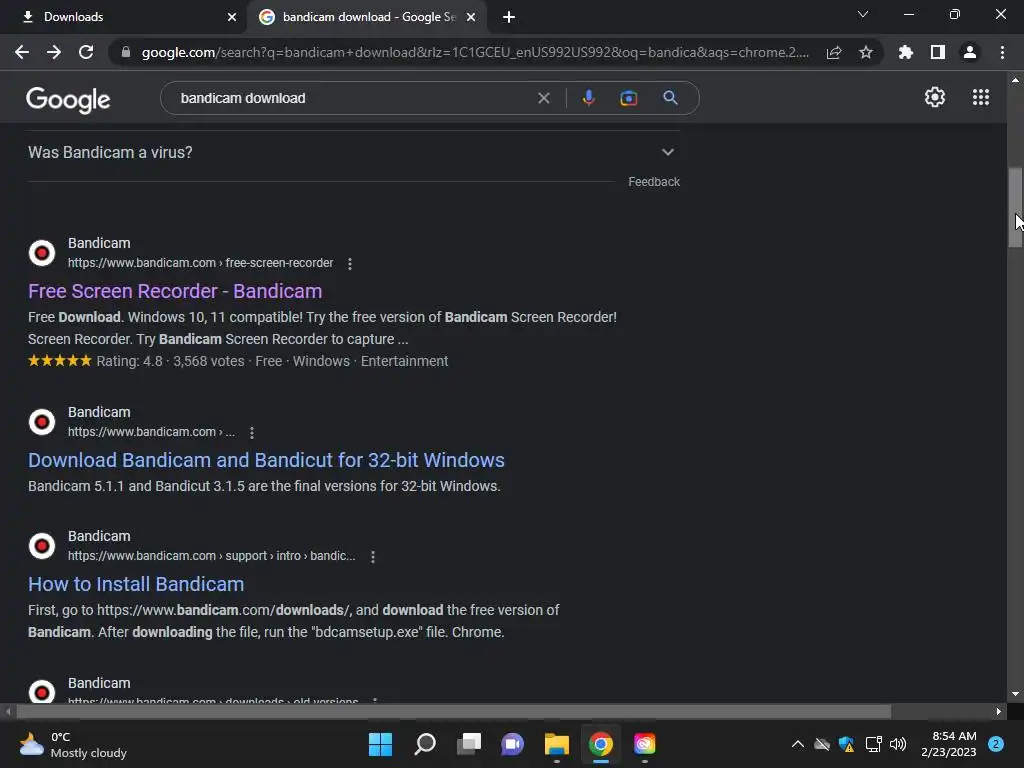Open the weather widget showing Mostly cloudy
This screenshot has width=1024, height=768.
[x=73, y=744]
